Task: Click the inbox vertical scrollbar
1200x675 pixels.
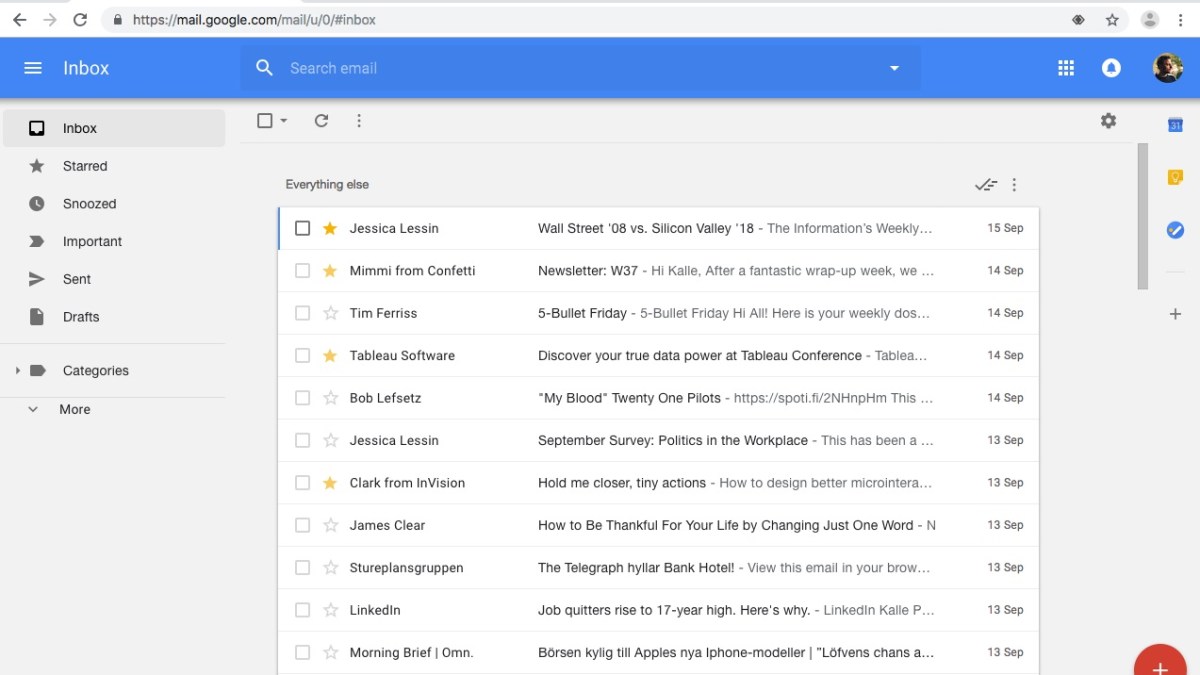Action: point(1143,216)
